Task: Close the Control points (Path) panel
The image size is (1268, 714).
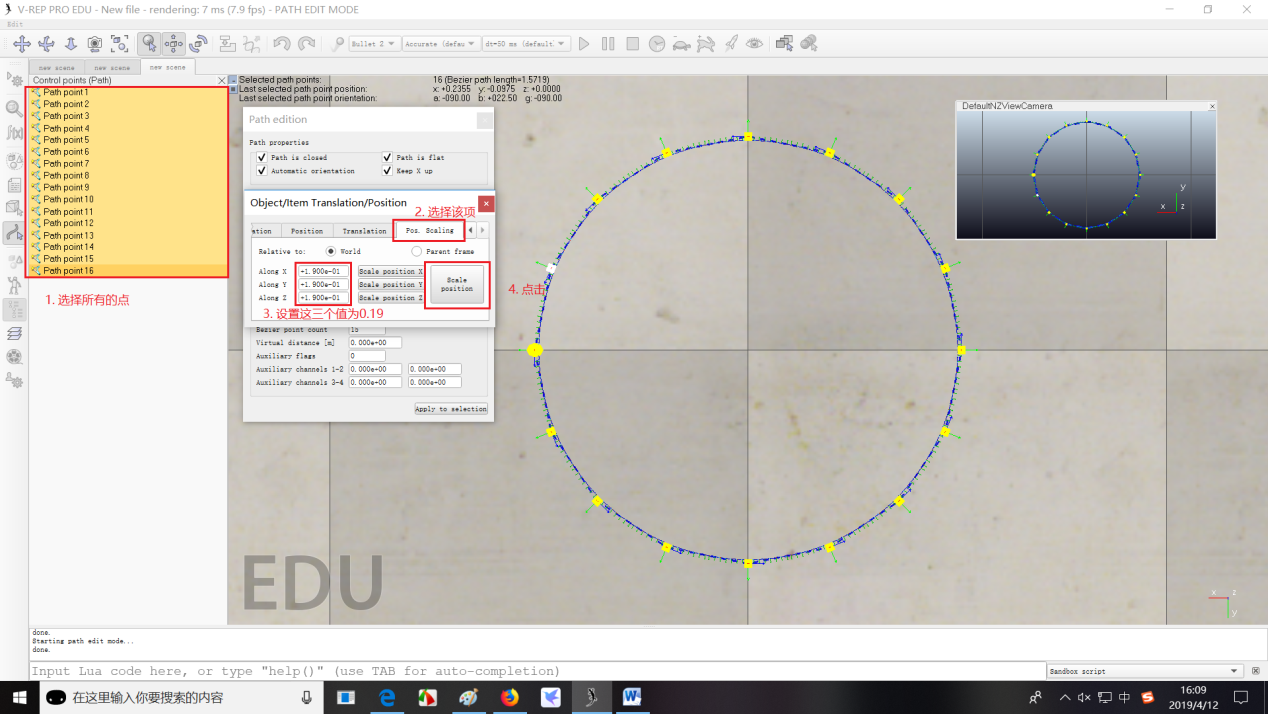Action: 222,80
